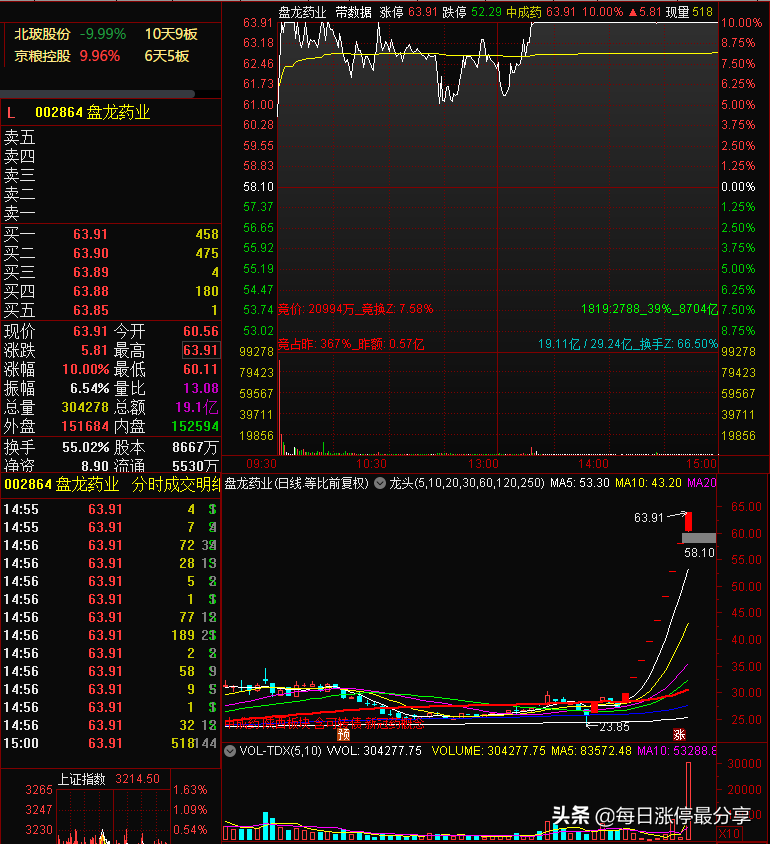Click the 最低 value 60.11
The width and height of the screenshot is (770, 844).
[201, 369]
